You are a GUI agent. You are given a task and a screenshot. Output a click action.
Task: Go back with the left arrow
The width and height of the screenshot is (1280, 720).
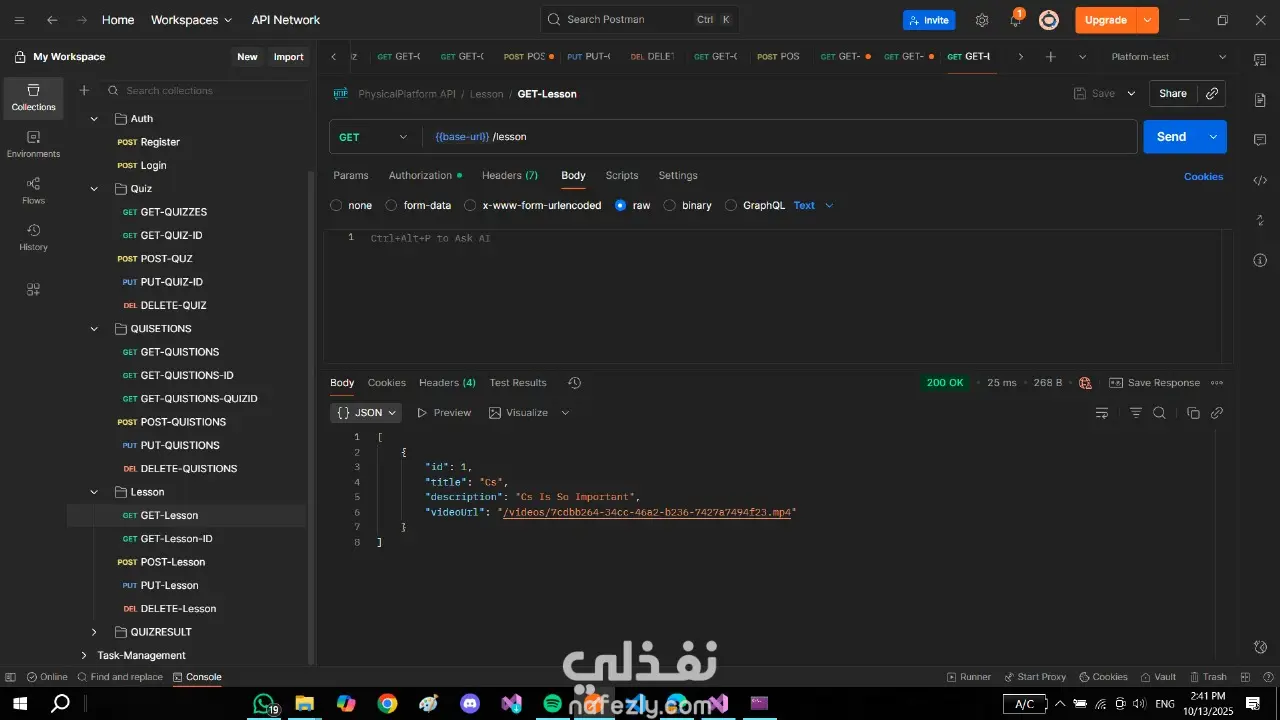pos(52,20)
